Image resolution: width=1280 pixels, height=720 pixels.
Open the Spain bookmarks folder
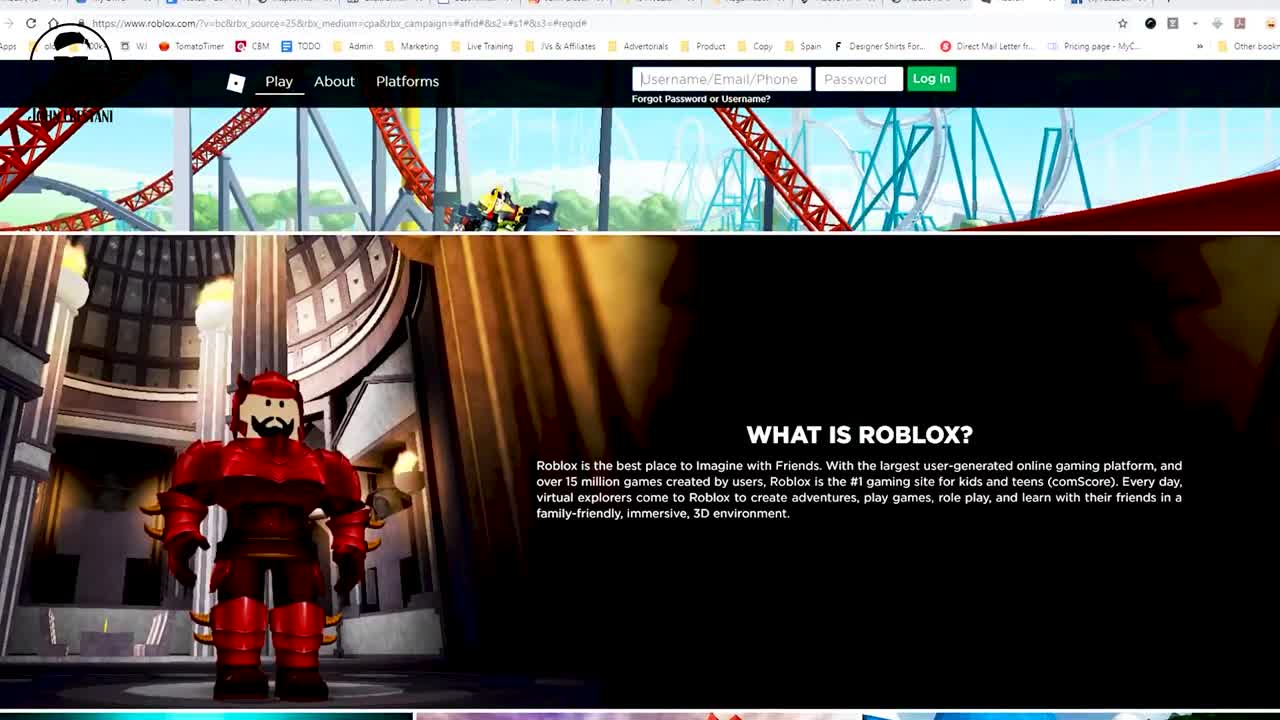click(803, 46)
